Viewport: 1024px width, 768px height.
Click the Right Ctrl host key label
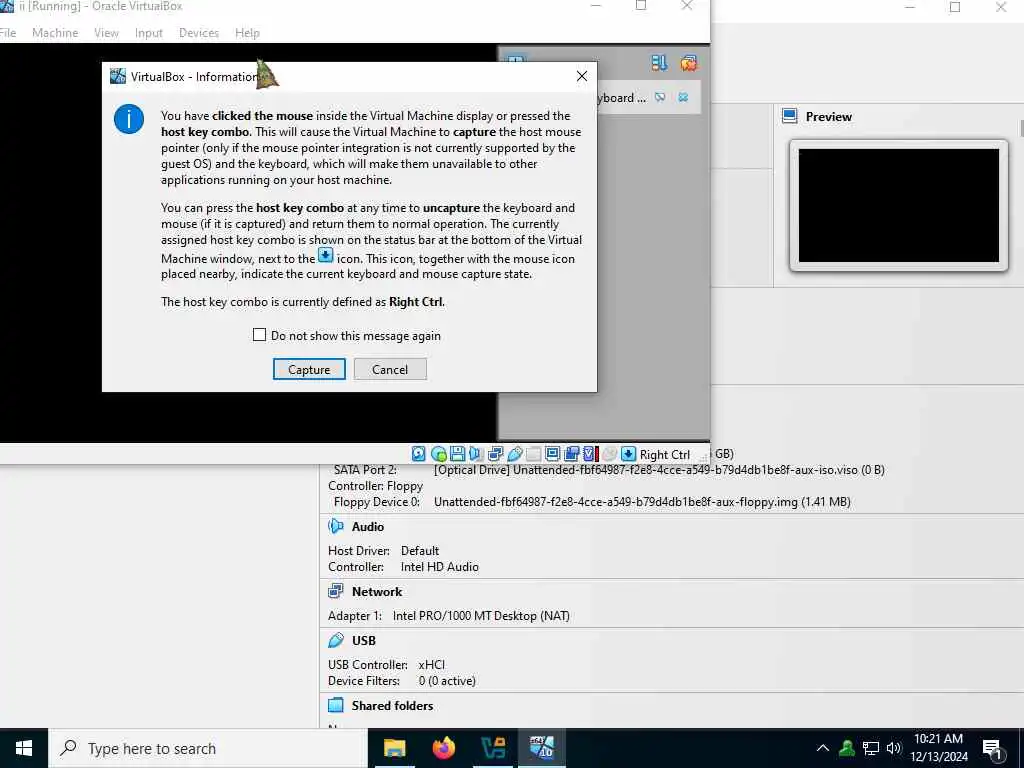click(665, 455)
